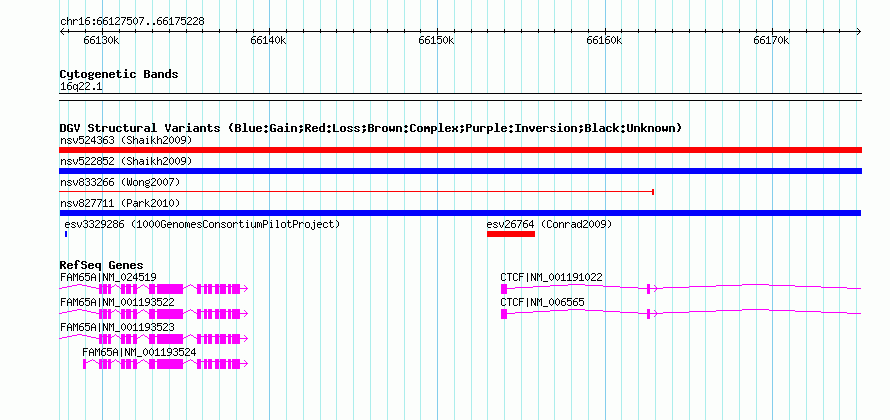Click the FAM65A|NM_001193524 gene label
Screen dimensions: 890x420
[x=140, y=352]
